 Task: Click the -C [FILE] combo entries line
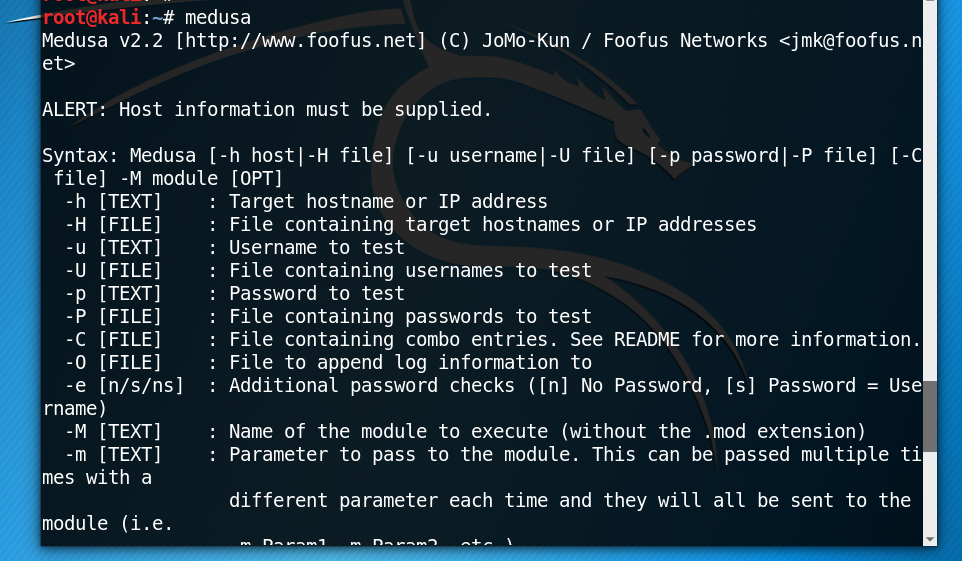(493, 339)
